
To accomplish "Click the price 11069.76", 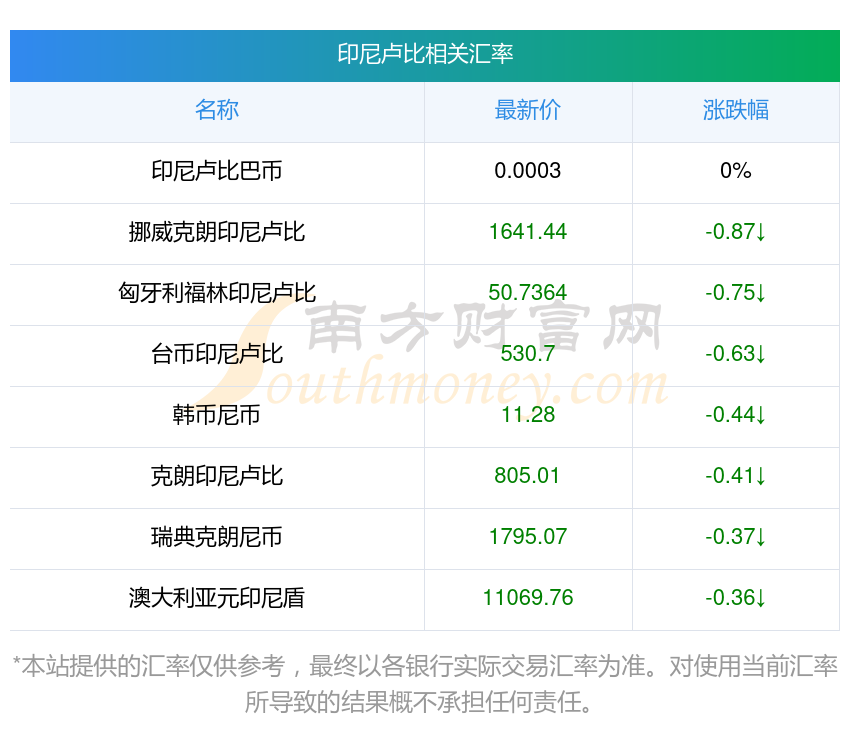I will coord(527,598).
